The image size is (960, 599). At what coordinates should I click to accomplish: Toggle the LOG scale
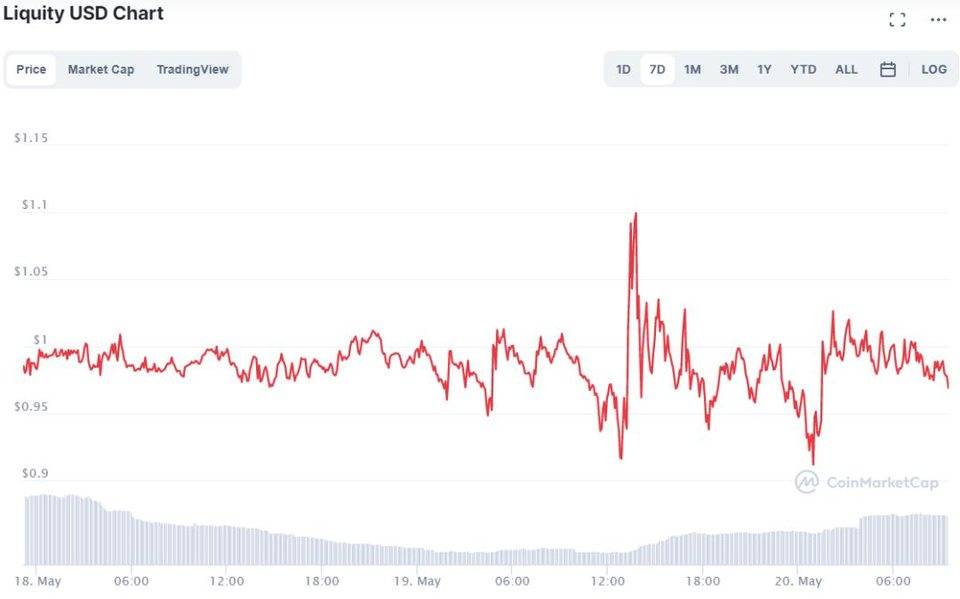[933, 69]
